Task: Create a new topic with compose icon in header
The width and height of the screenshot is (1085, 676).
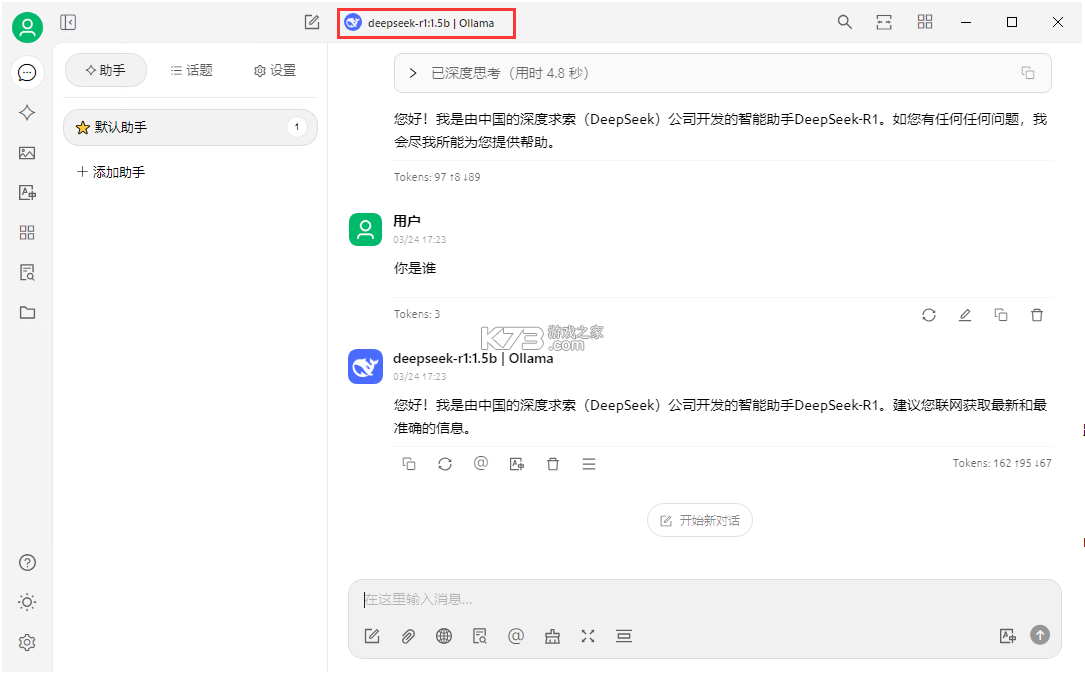Action: (x=312, y=22)
